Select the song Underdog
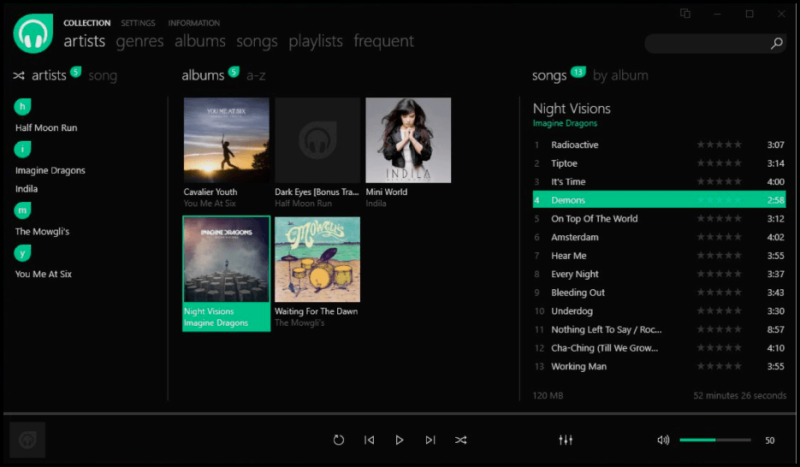Image resolution: width=800 pixels, height=467 pixels. pyautogui.click(x=659, y=311)
